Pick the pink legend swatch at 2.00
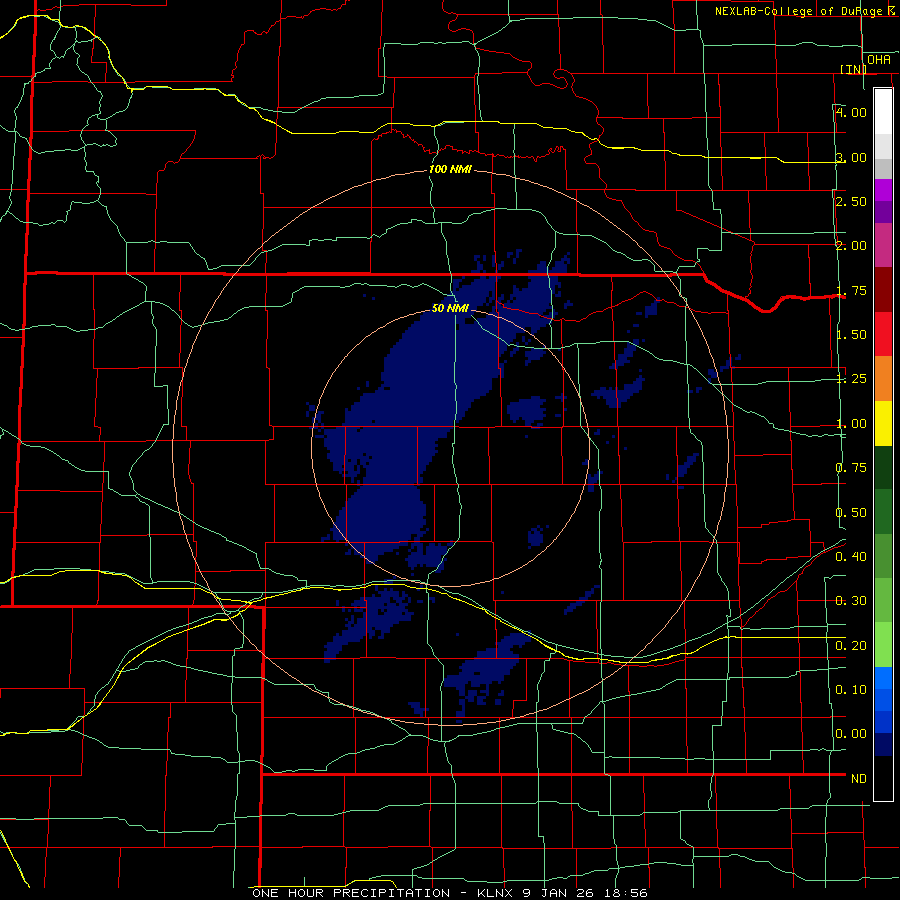 [x=883, y=245]
